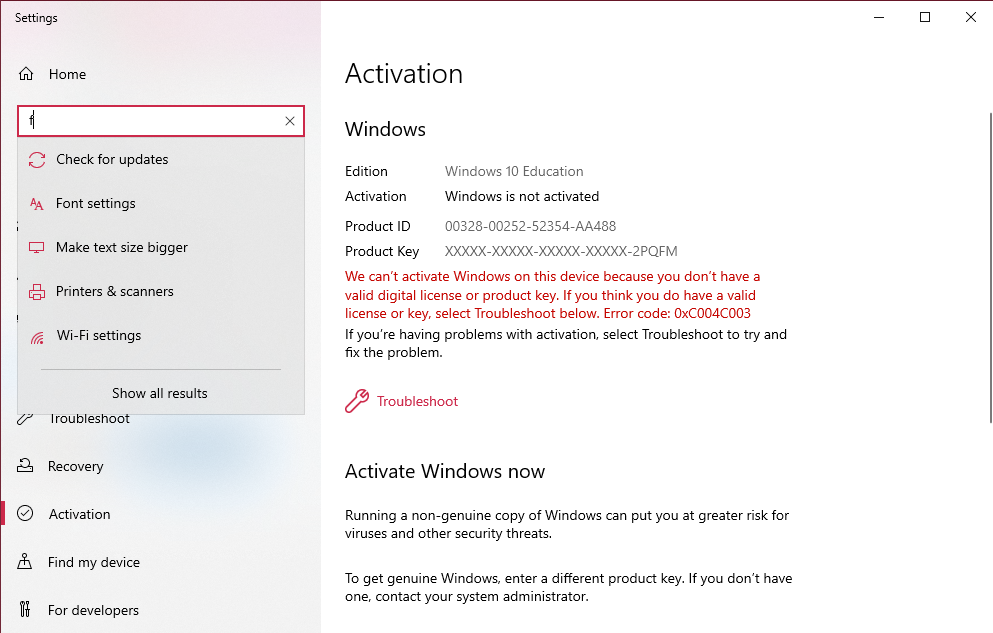Click the text Windows is not activated
The image size is (993, 633).
[522, 196]
